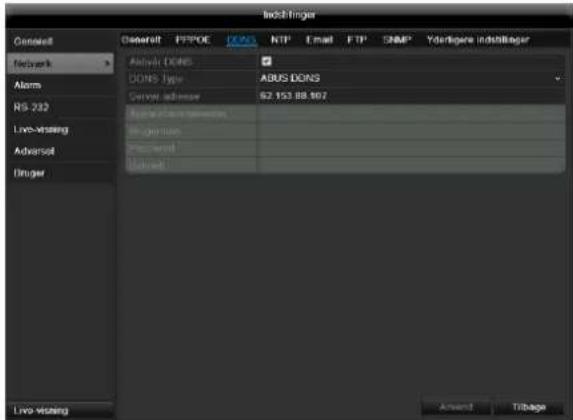Open the Alarm settings section
Screen dimensions: 573x420
60,85
